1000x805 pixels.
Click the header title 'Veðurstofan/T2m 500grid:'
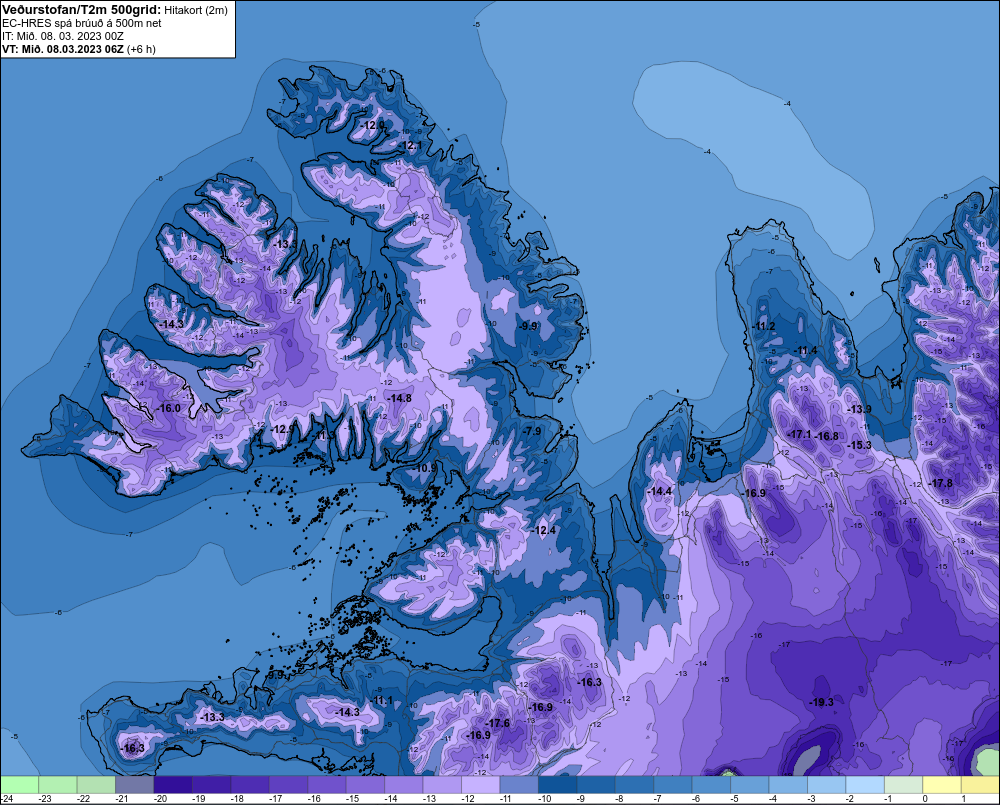click(81, 10)
